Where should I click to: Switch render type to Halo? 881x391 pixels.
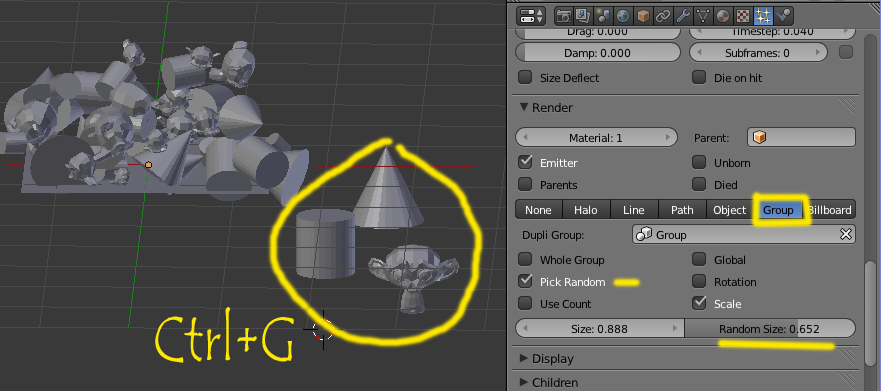point(585,210)
